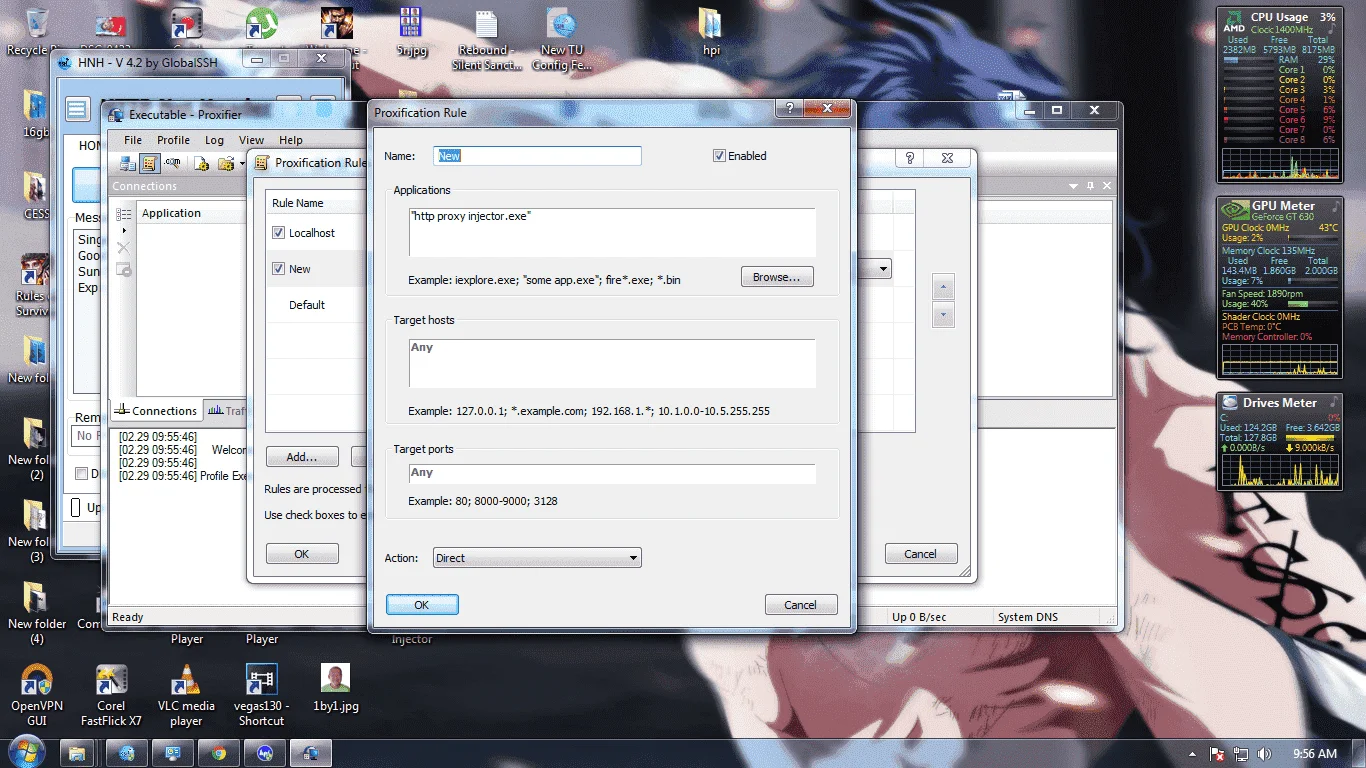The height and width of the screenshot is (768, 1366).
Task: Click the Drives Meter gadget title
Action: (1280, 403)
